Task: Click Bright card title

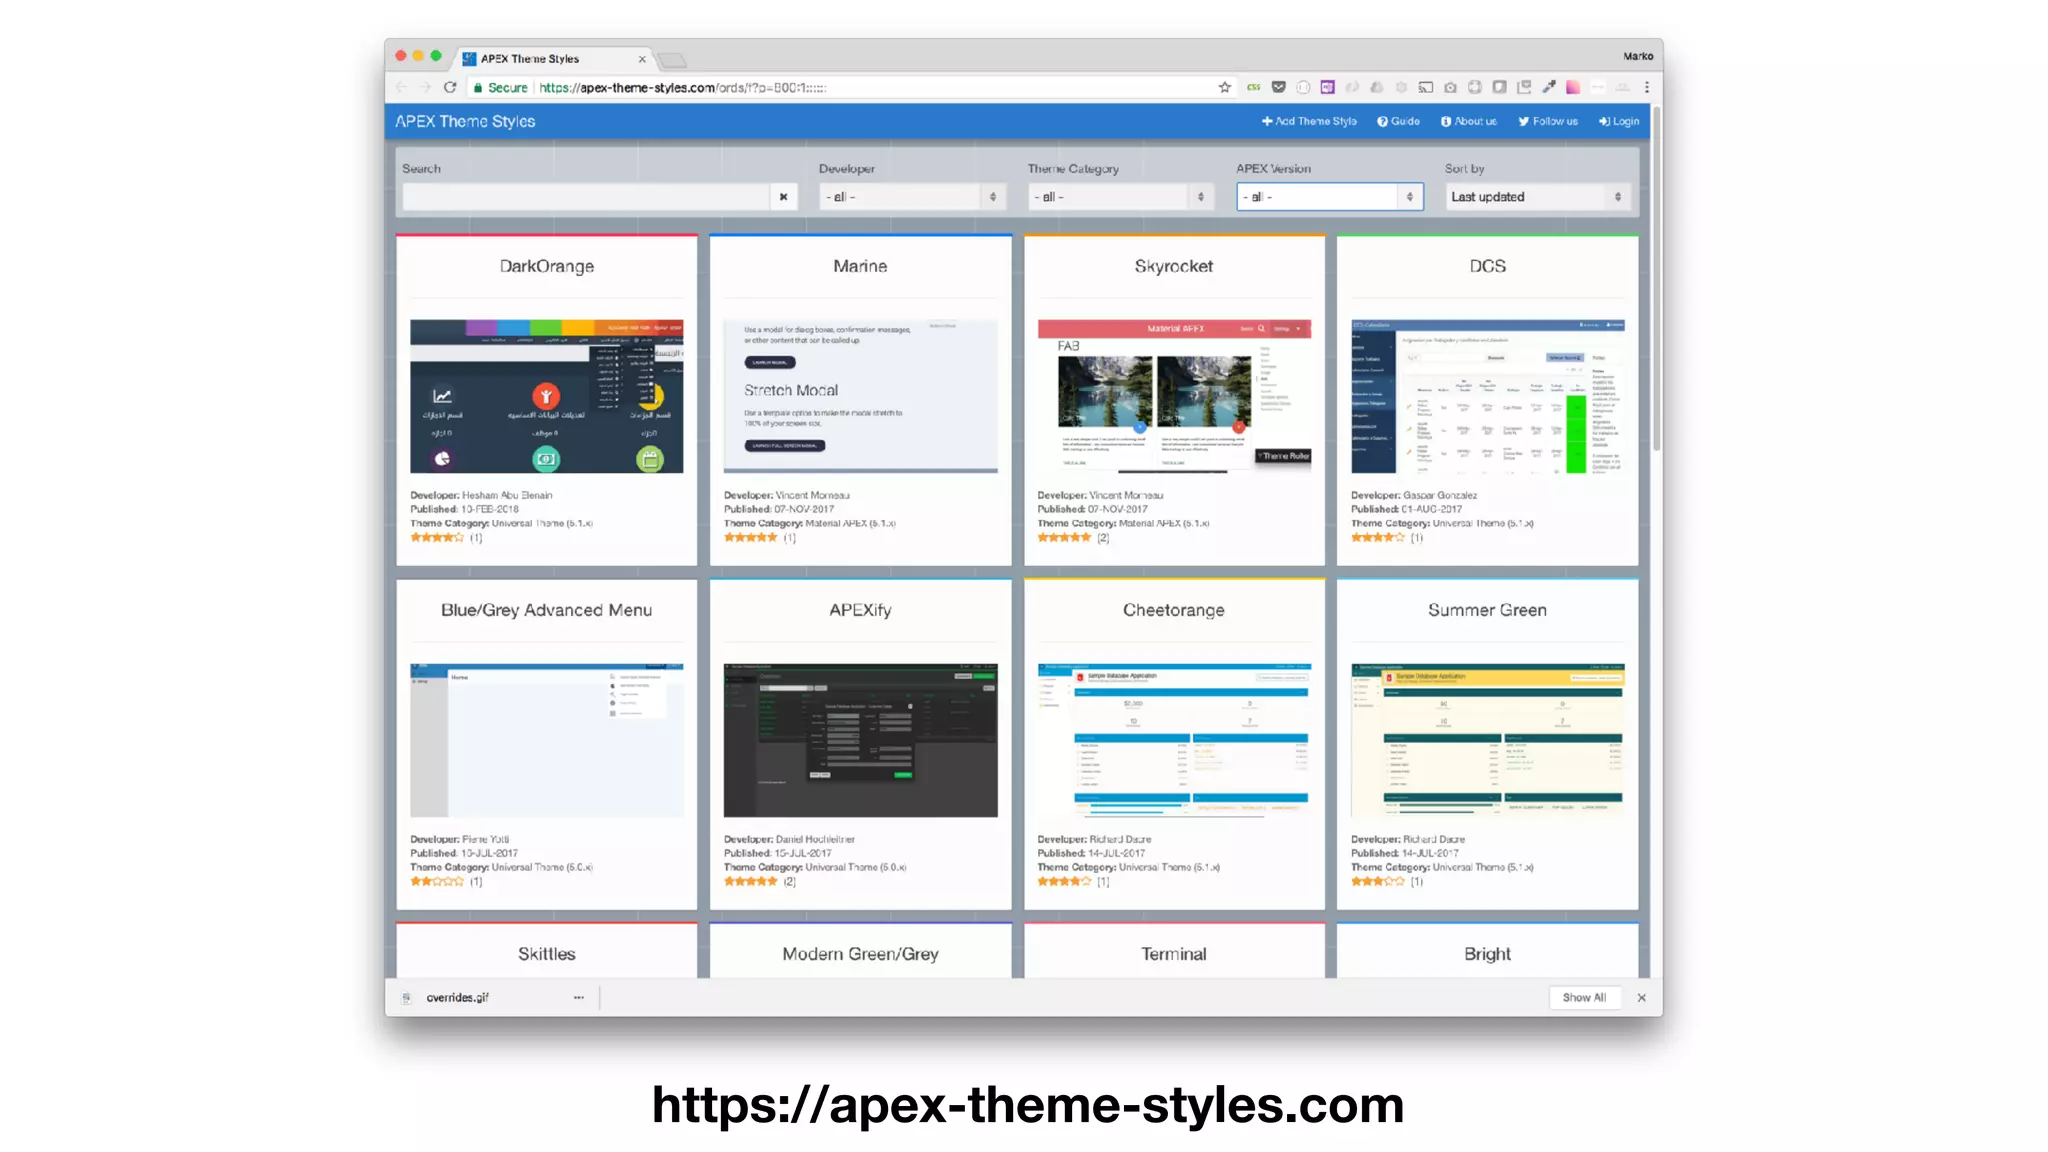Action: (1488, 954)
